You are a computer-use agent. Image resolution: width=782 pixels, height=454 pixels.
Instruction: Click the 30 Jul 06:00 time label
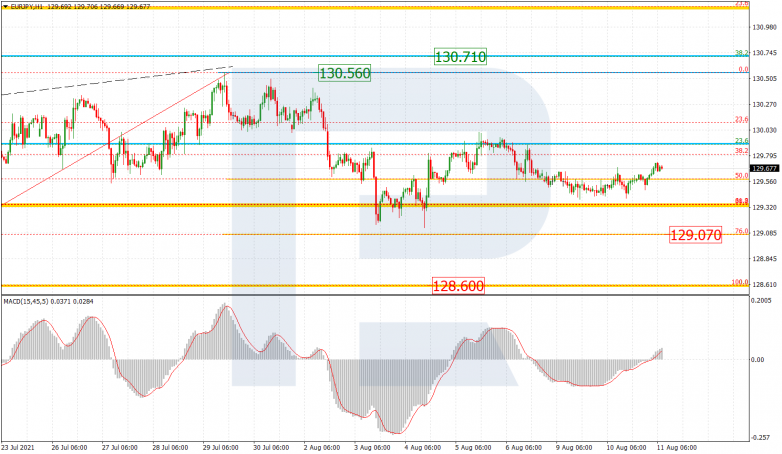[271, 448]
